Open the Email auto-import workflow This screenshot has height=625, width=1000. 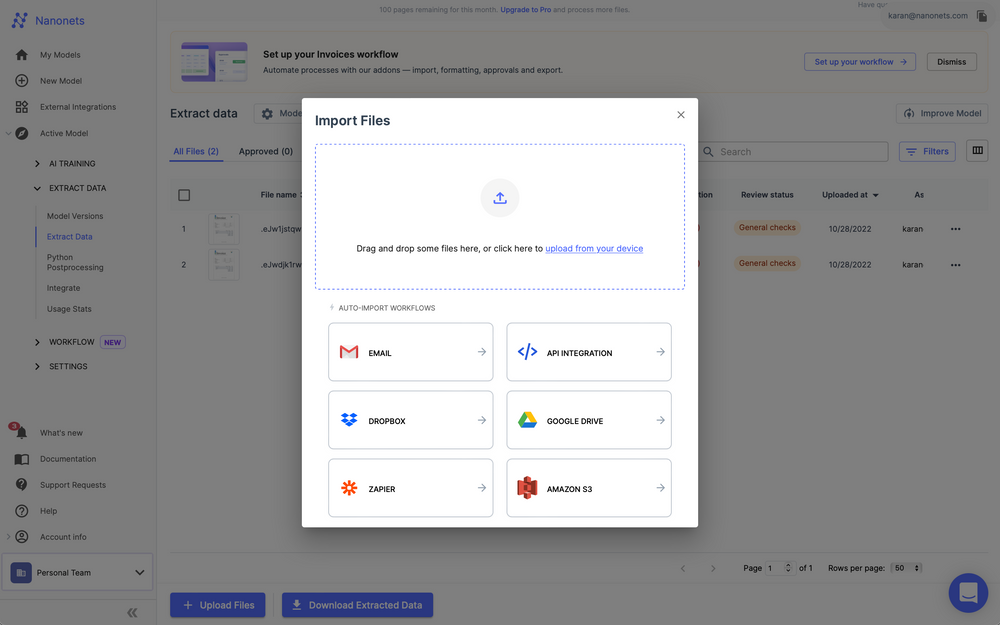pyautogui.click(x=410, y=352)
